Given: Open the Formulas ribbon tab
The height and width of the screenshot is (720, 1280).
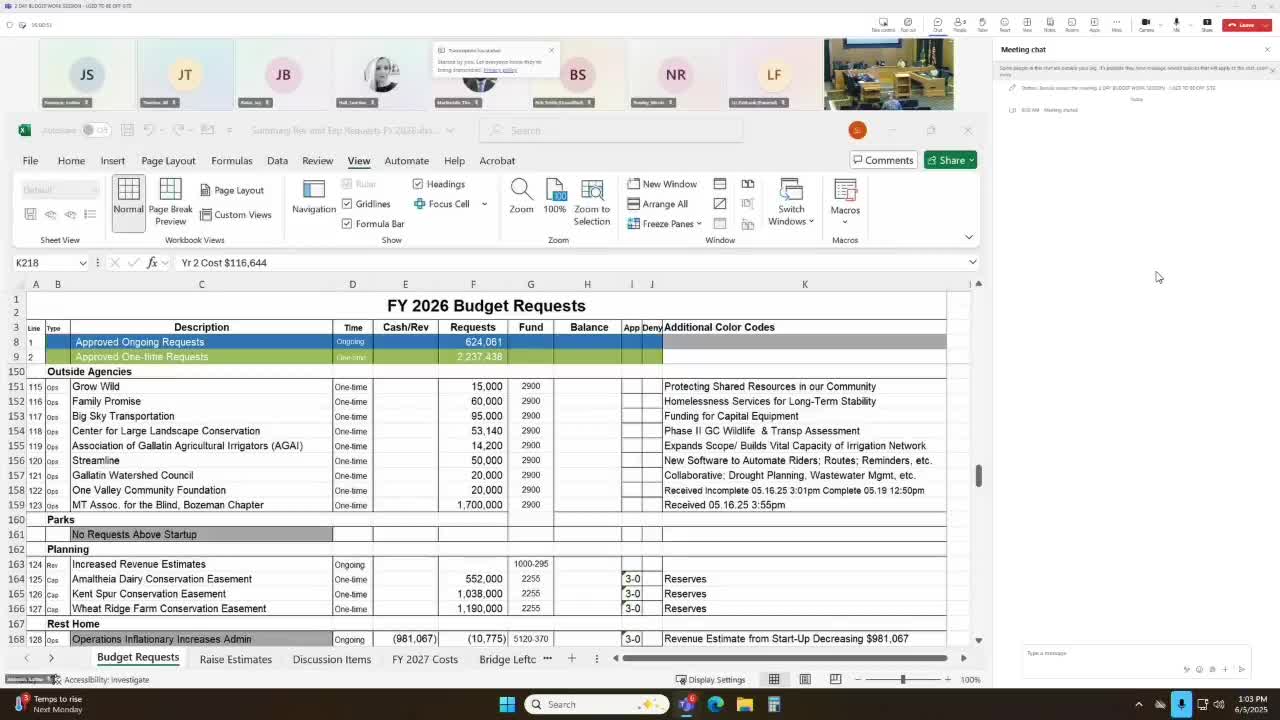Looking at the screenshot, I should tap(231, 161).
